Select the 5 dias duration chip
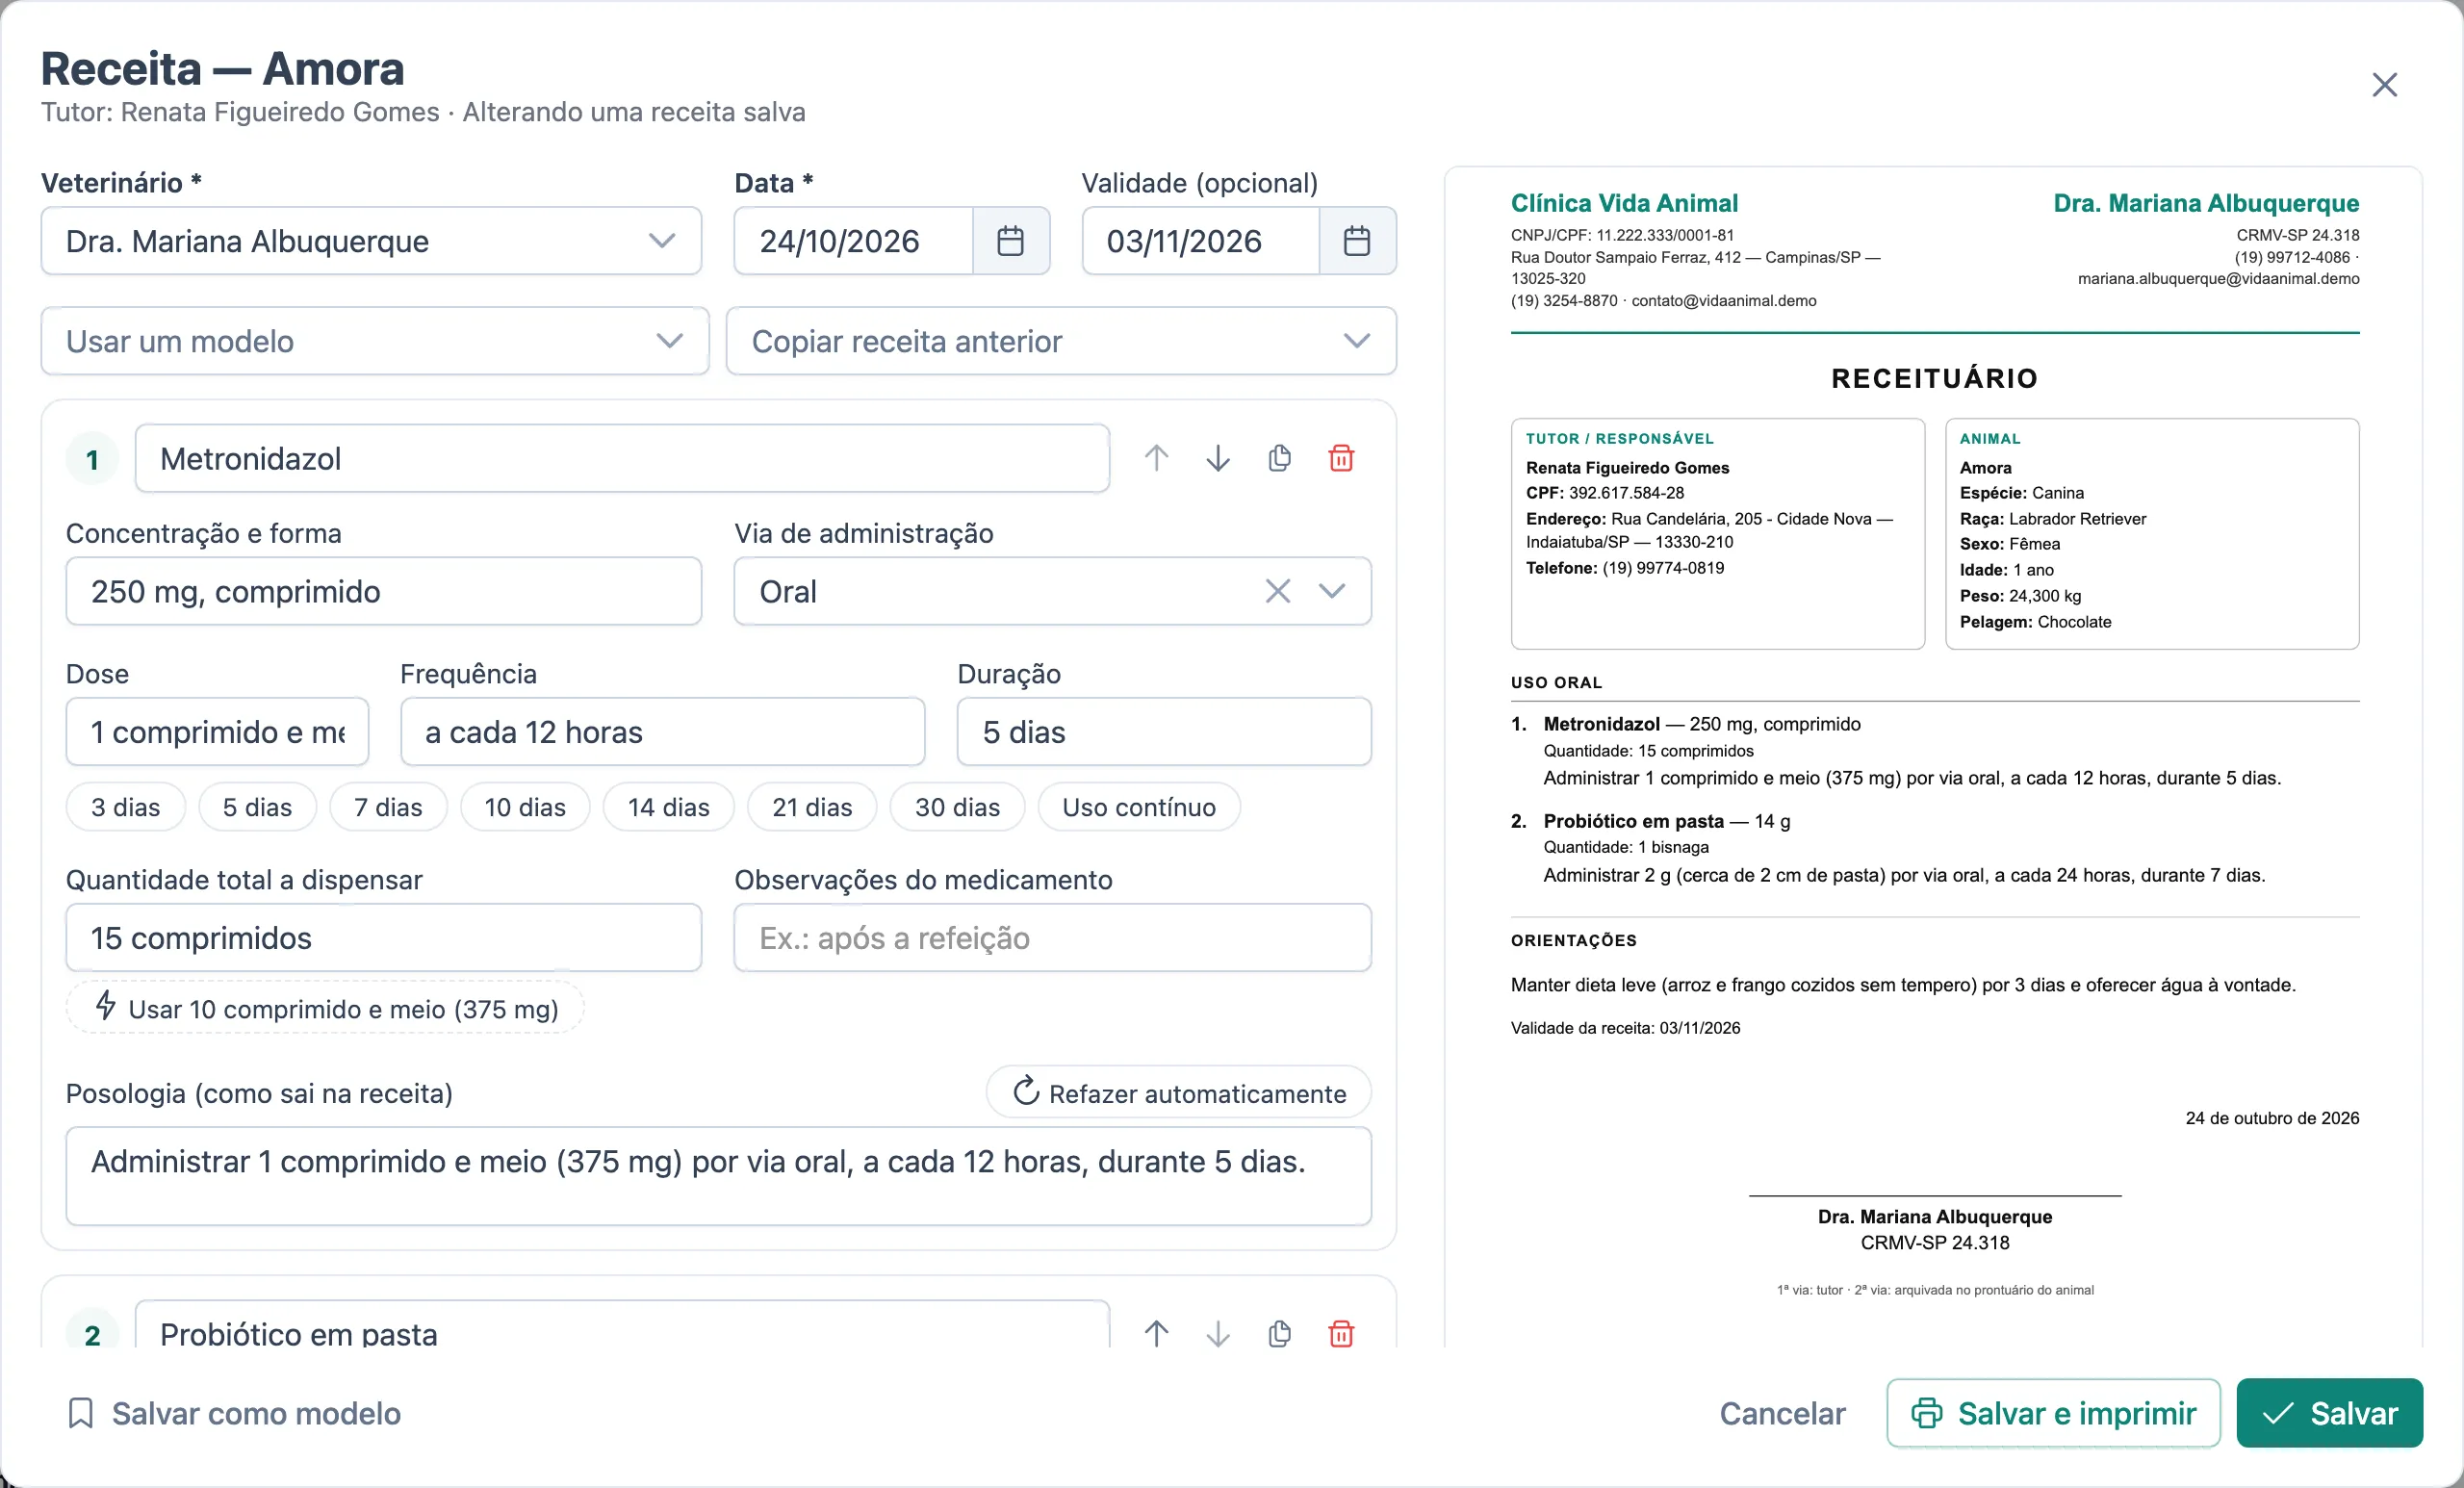 coord(257,807)
